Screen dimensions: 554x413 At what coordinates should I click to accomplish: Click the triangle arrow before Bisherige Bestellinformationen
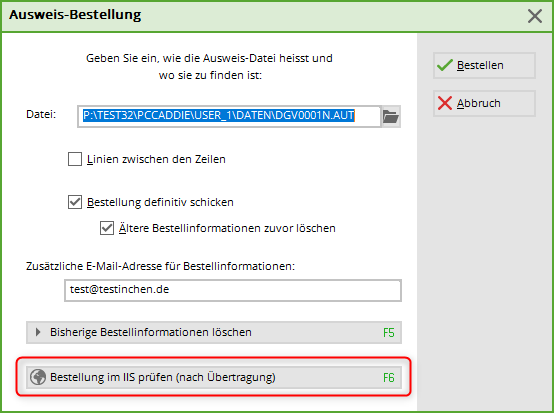(x=38, y=332)
